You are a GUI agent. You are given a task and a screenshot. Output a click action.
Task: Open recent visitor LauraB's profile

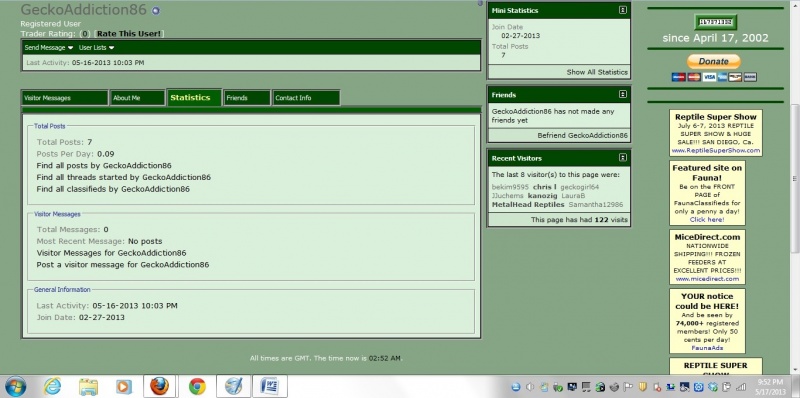[573, 196]
